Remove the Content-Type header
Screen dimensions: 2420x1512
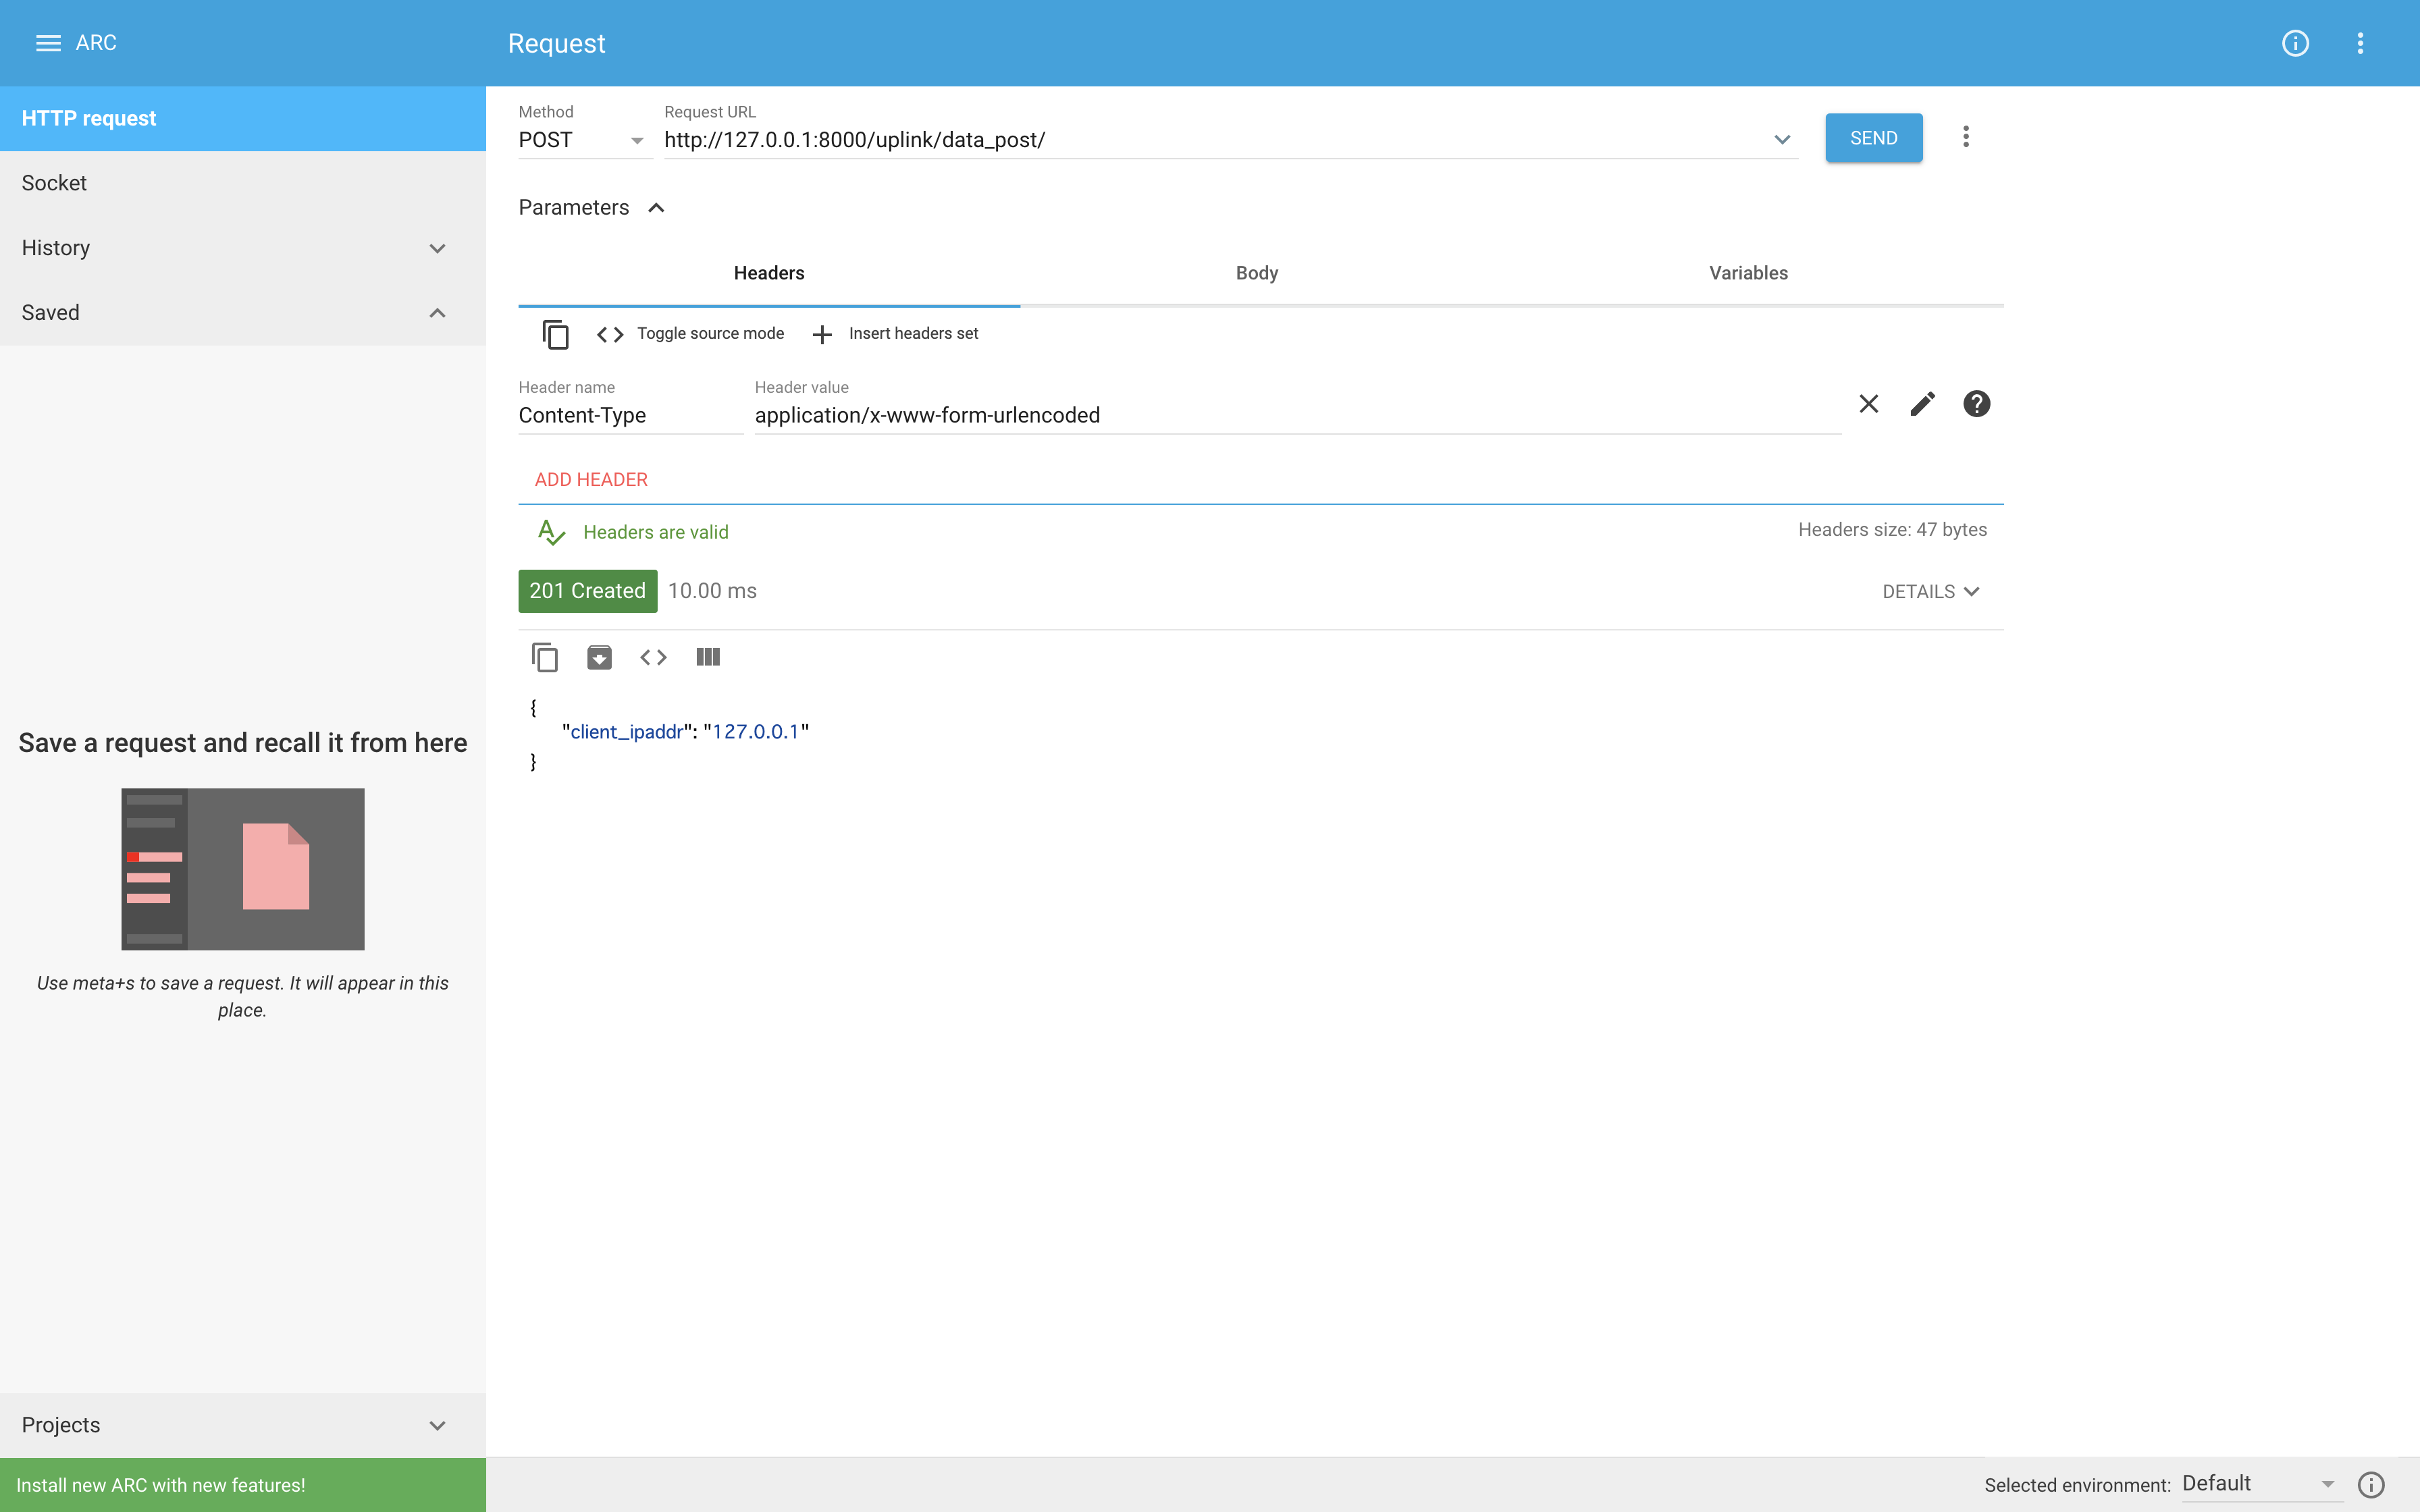coord(1868,404)
